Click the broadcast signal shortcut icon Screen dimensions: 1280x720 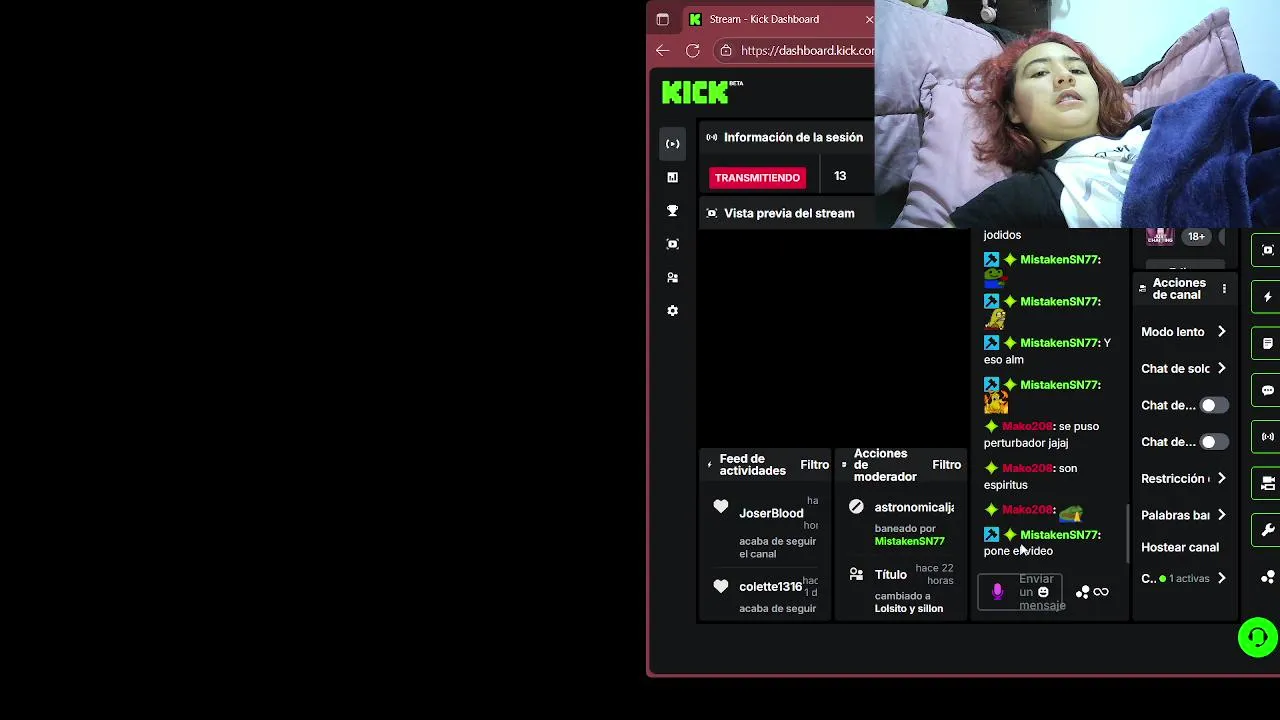(x=1268, y=436)
